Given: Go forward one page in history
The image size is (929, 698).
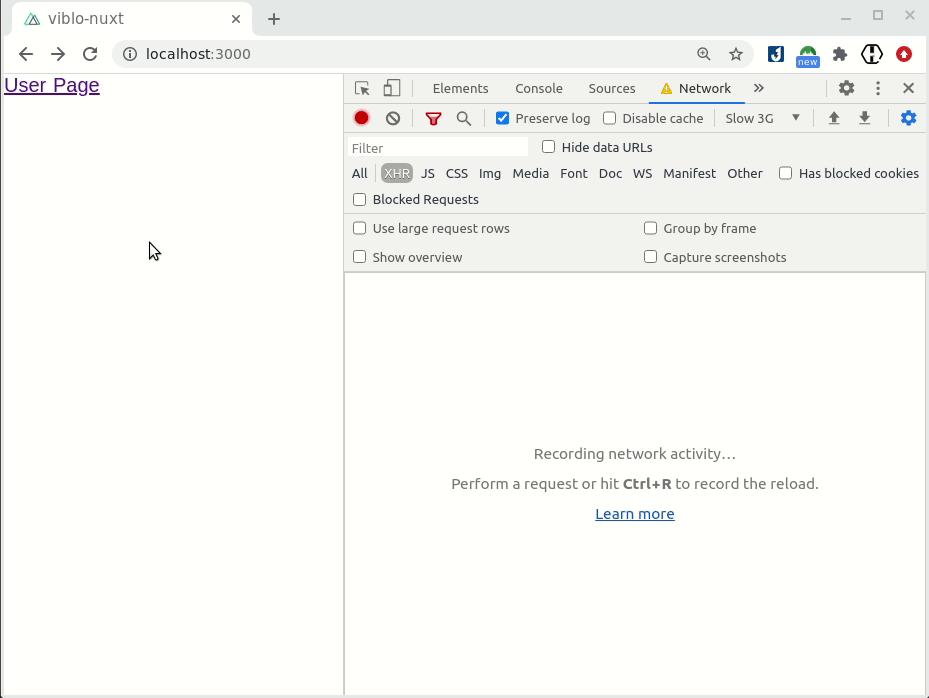Looking at the screenshot, I should [x=58, y=54].
